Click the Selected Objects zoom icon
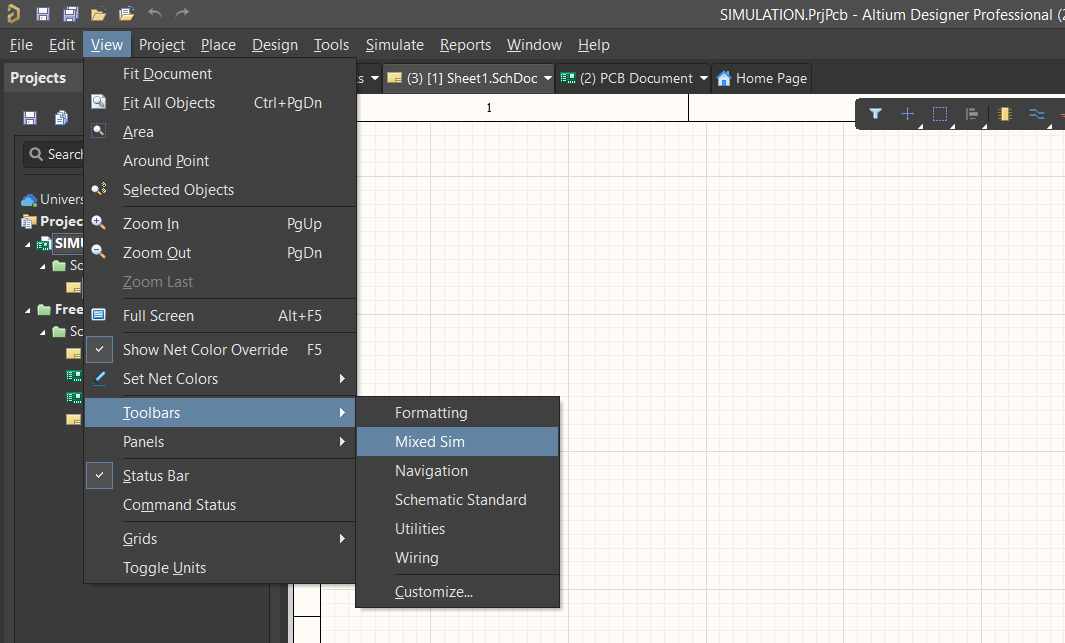The height and width of the screenshot is (643, 1065). coord(99,189)
